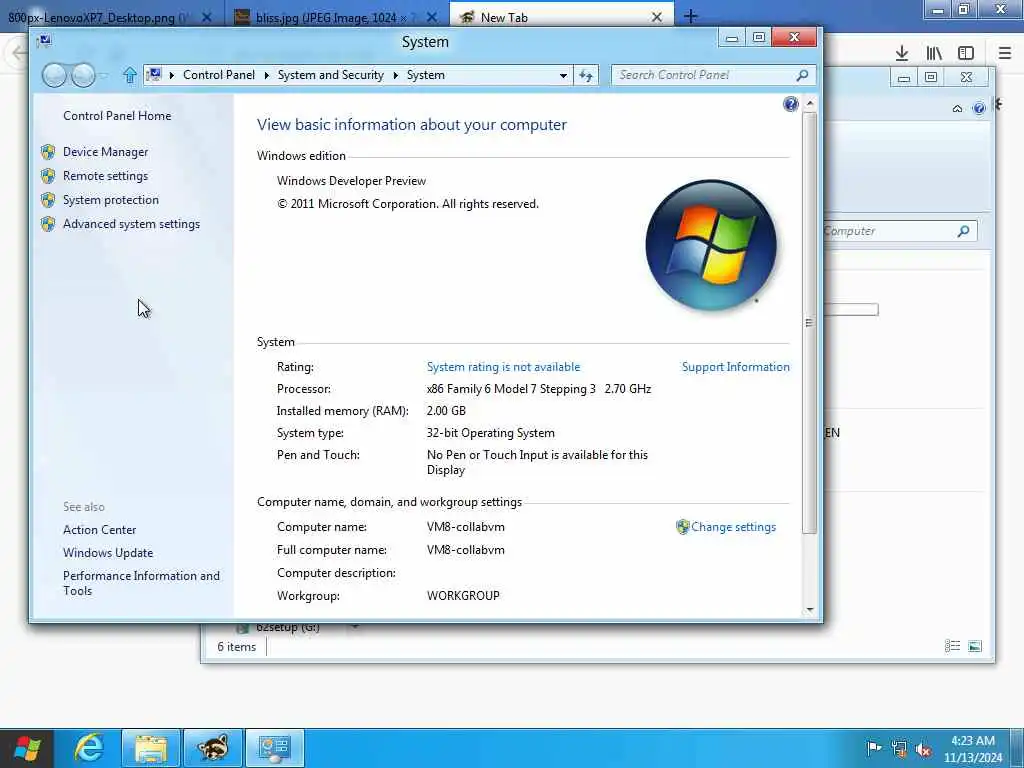Viewport: 1024px width, 768px height.
Task: Expand the arrow before Control Panel breadcrumb
Action: click(x=172, y=75)
